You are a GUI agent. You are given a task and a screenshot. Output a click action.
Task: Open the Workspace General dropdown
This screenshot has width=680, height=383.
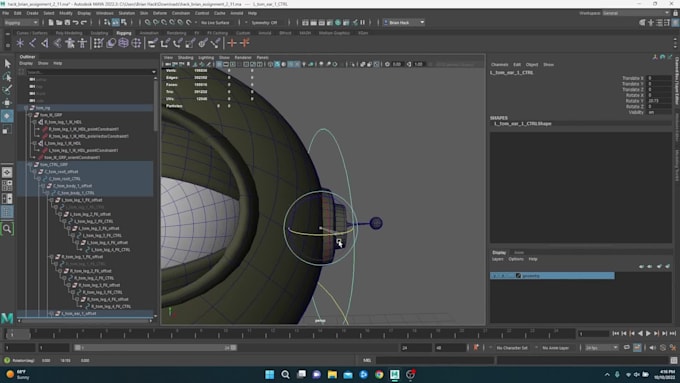[x=636, y=13]
